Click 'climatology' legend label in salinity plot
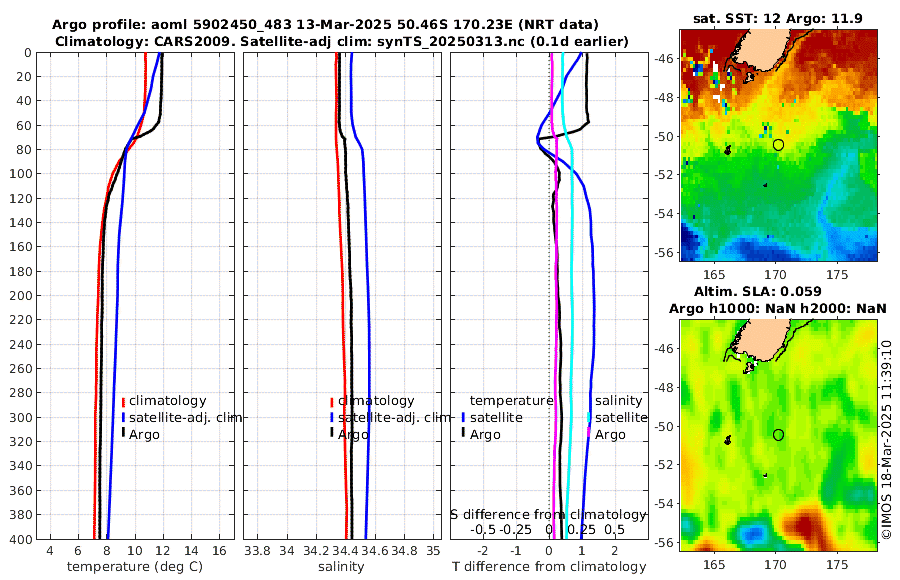This screenshot has height=580, width=900. coord(376,401)
